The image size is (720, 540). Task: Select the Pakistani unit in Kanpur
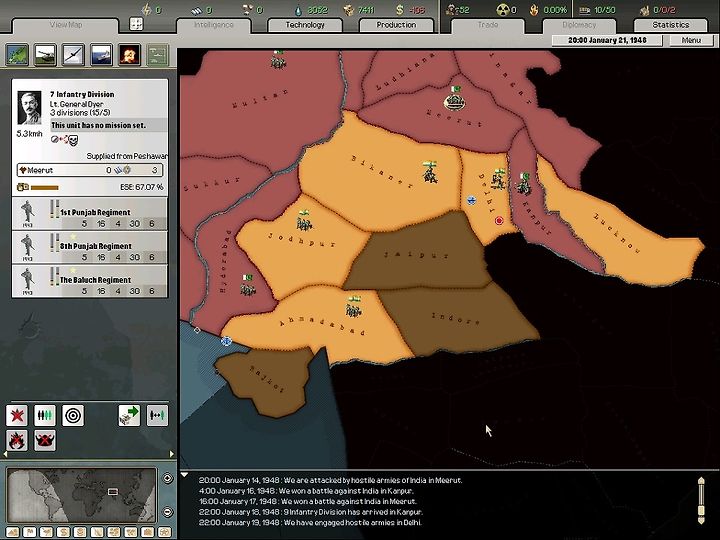[523, 183]
